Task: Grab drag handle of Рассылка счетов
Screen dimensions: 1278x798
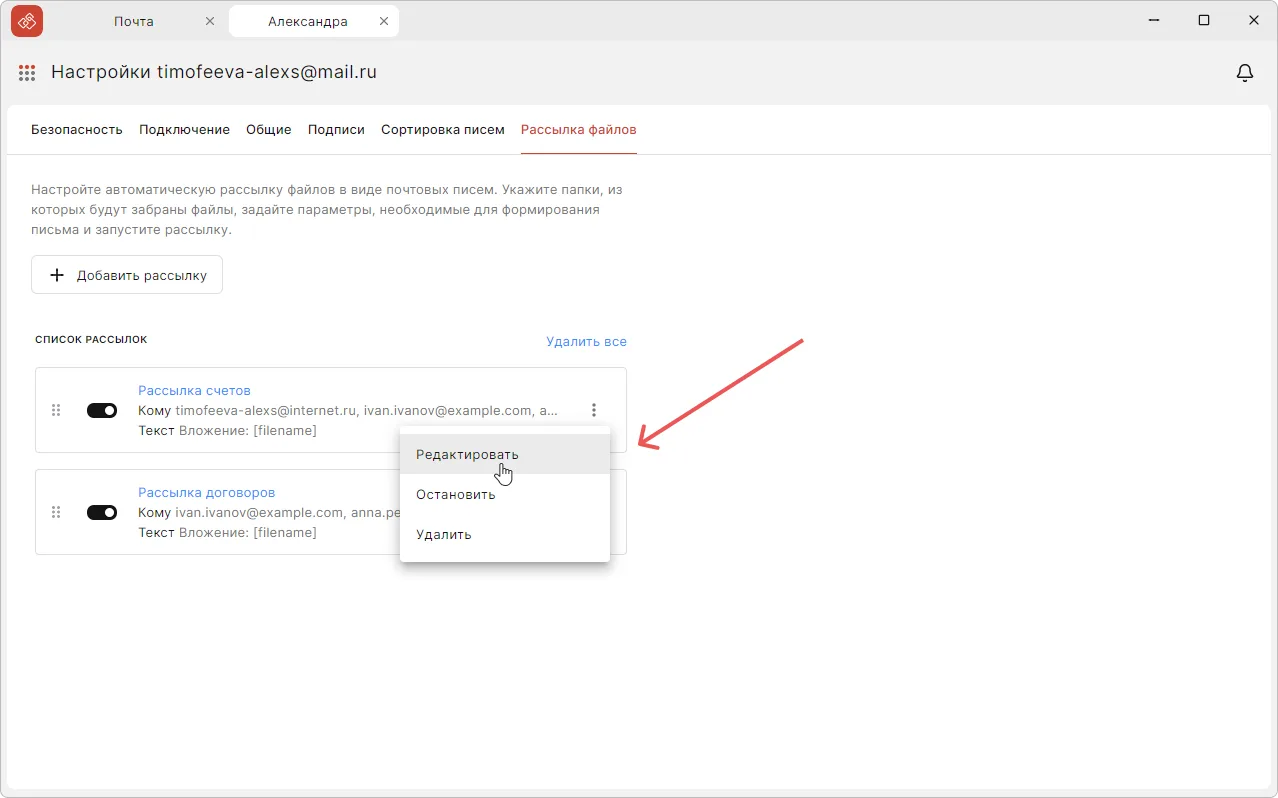Action: coord(56,410)
